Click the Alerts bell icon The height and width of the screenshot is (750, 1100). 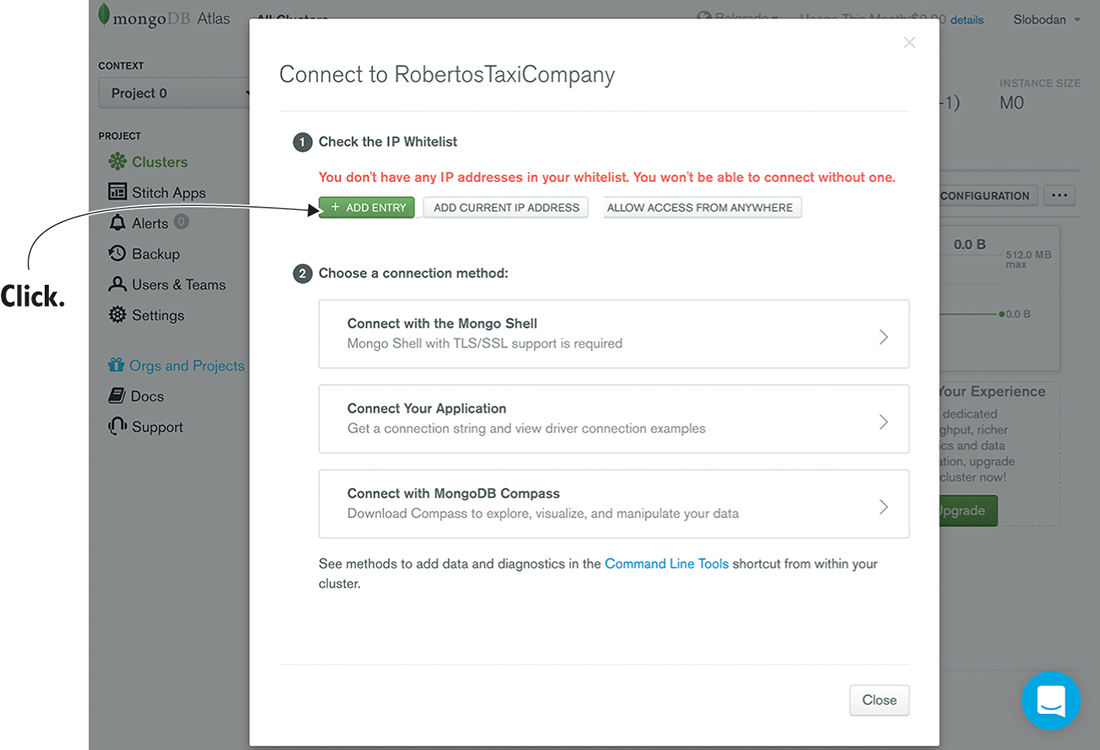(x=117, y=223)
